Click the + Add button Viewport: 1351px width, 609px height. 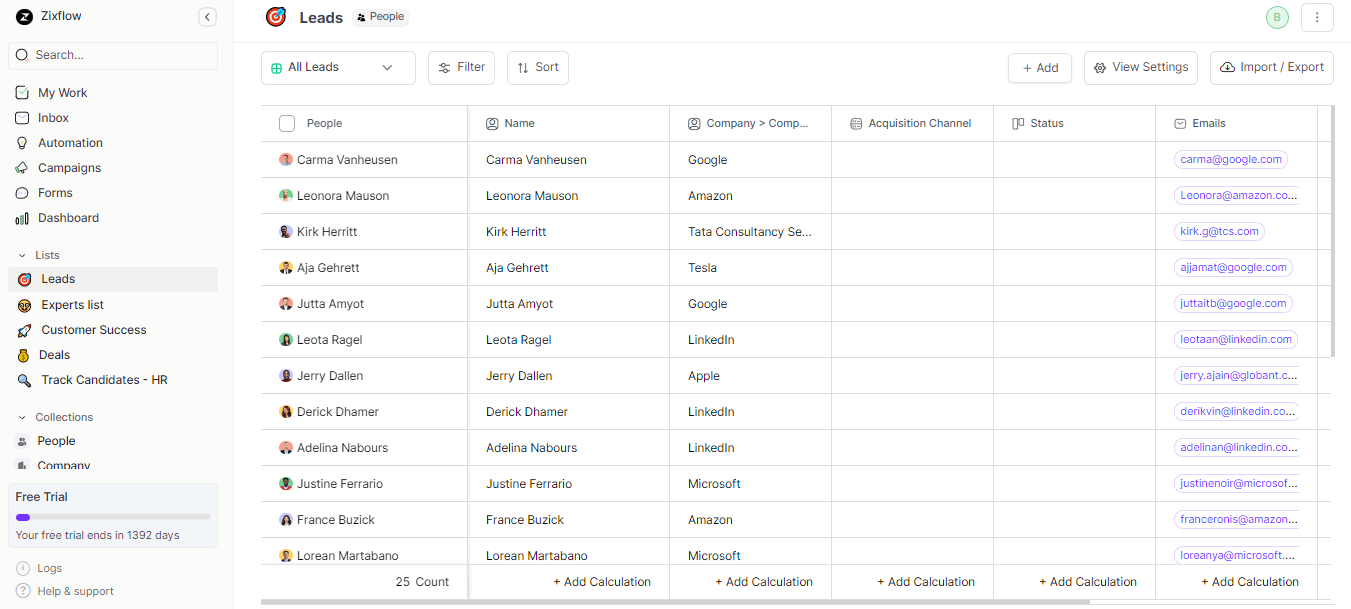coord(1039,67)
